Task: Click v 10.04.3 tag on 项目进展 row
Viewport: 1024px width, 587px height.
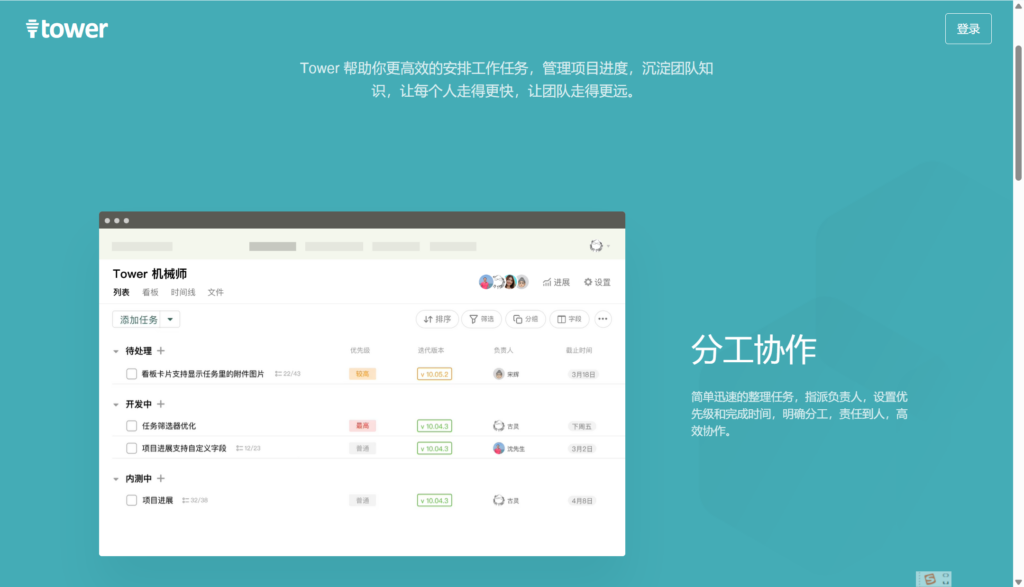Action: 434,500
